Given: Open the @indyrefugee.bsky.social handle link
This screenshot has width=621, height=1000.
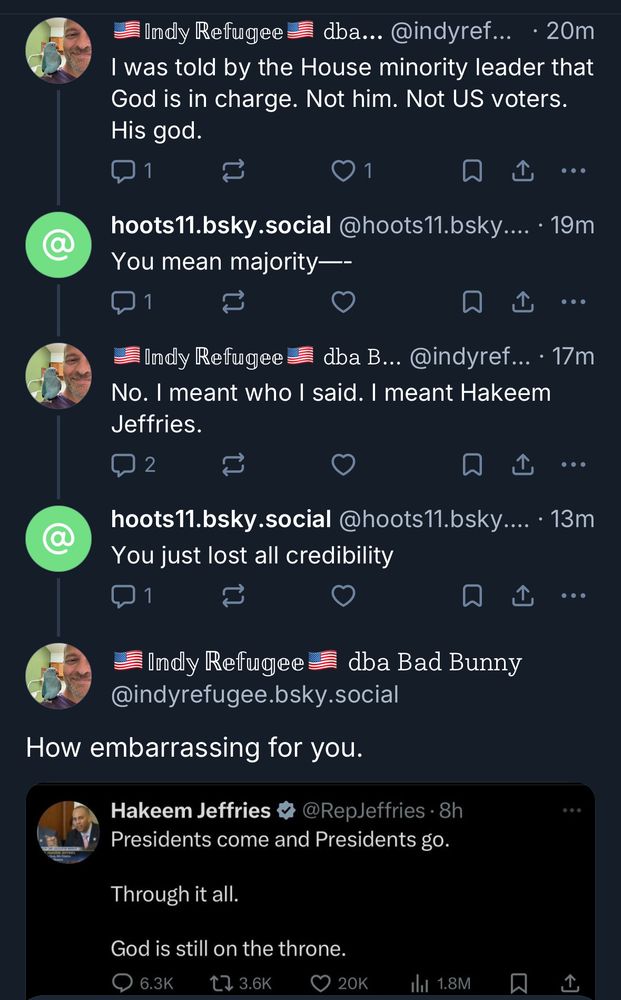Looking at the screenshot, I should coord(254,694).
